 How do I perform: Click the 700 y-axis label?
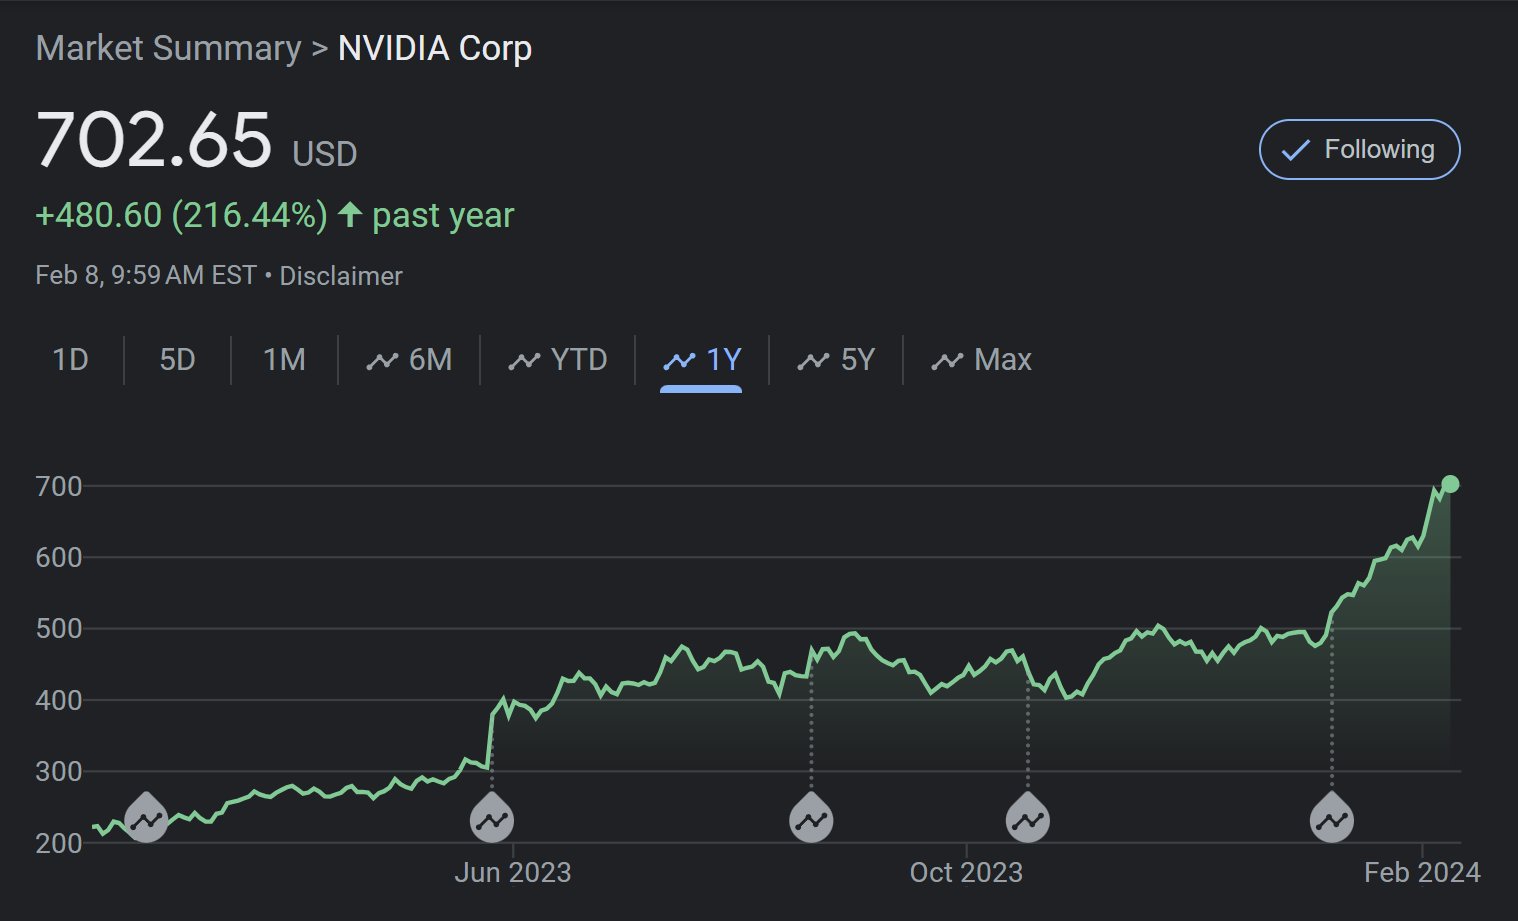(59, 487)
